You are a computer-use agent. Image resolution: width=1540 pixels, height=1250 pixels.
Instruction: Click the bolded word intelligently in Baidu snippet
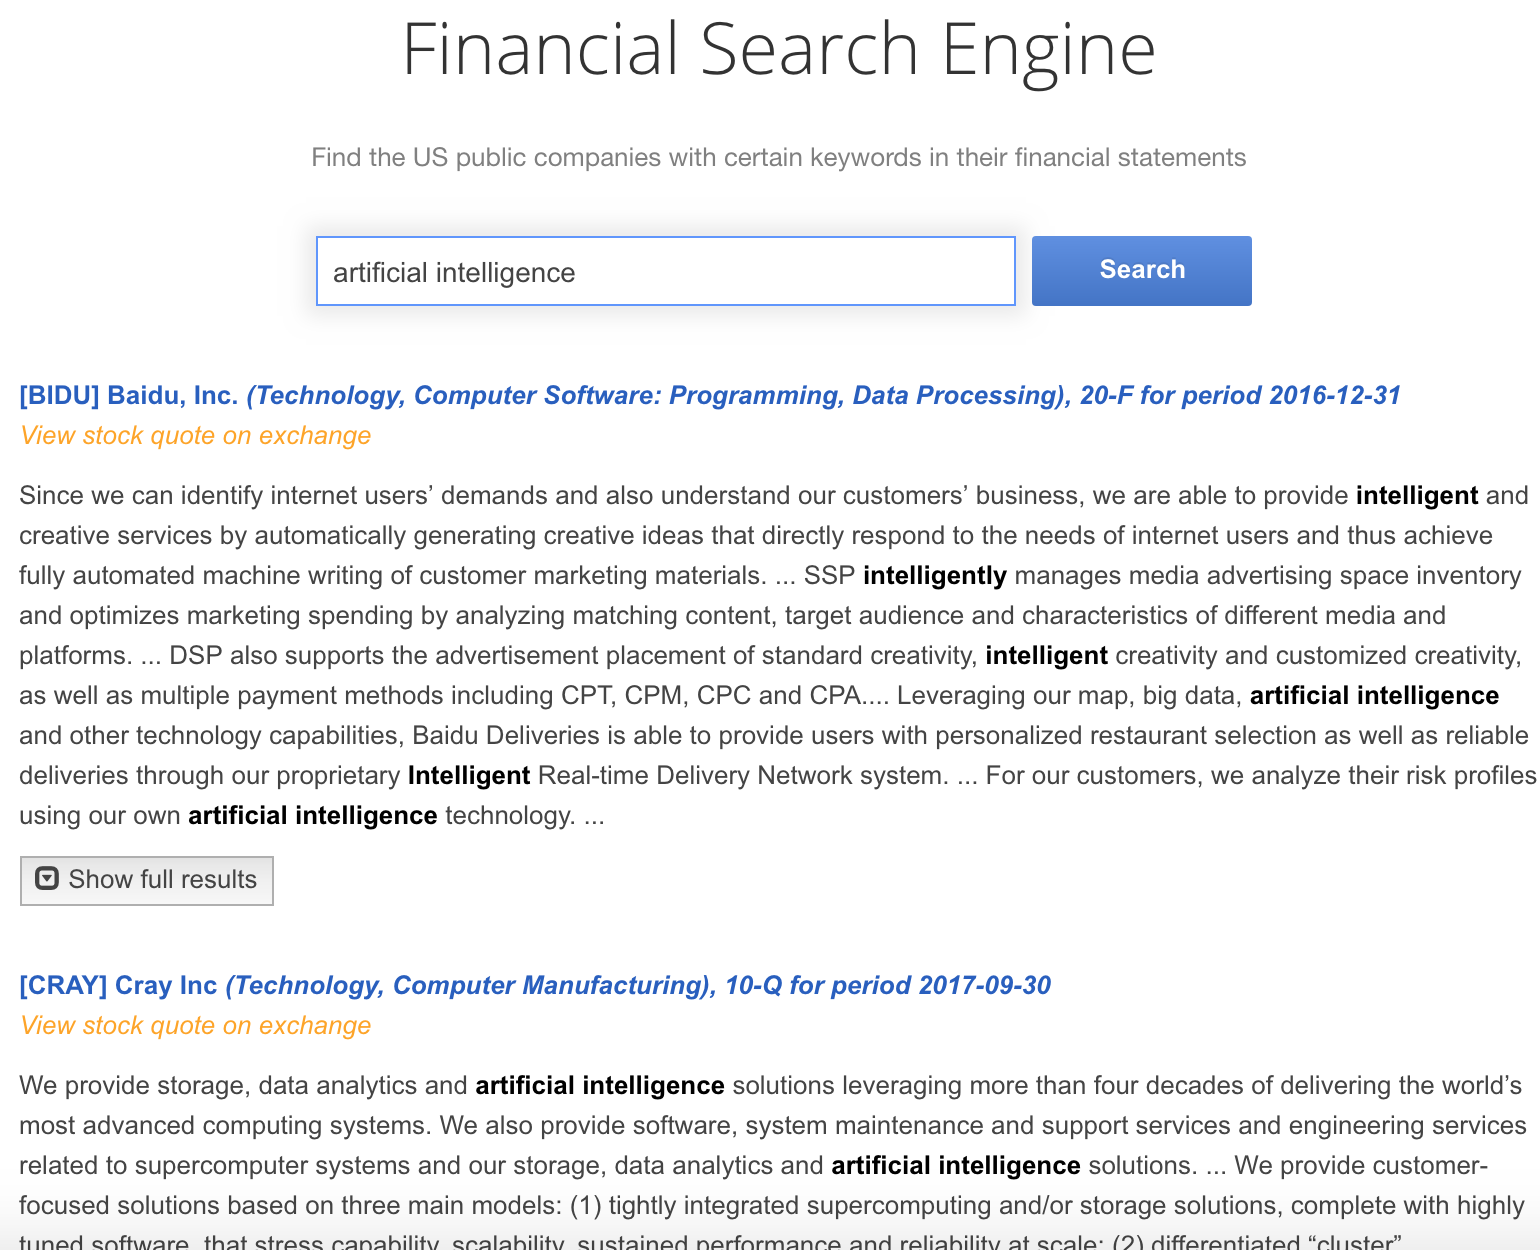[936, 575]
